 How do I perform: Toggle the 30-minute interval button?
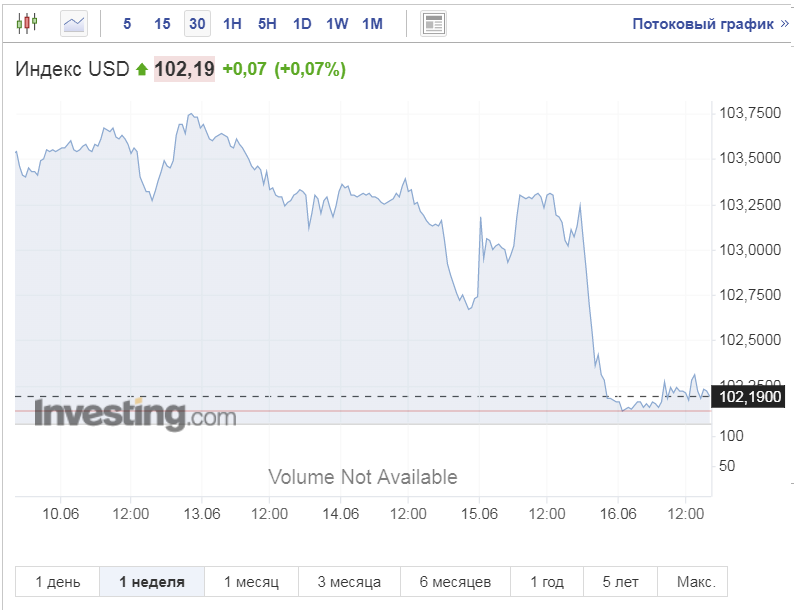pyautogui.click(x=197, y=23)
